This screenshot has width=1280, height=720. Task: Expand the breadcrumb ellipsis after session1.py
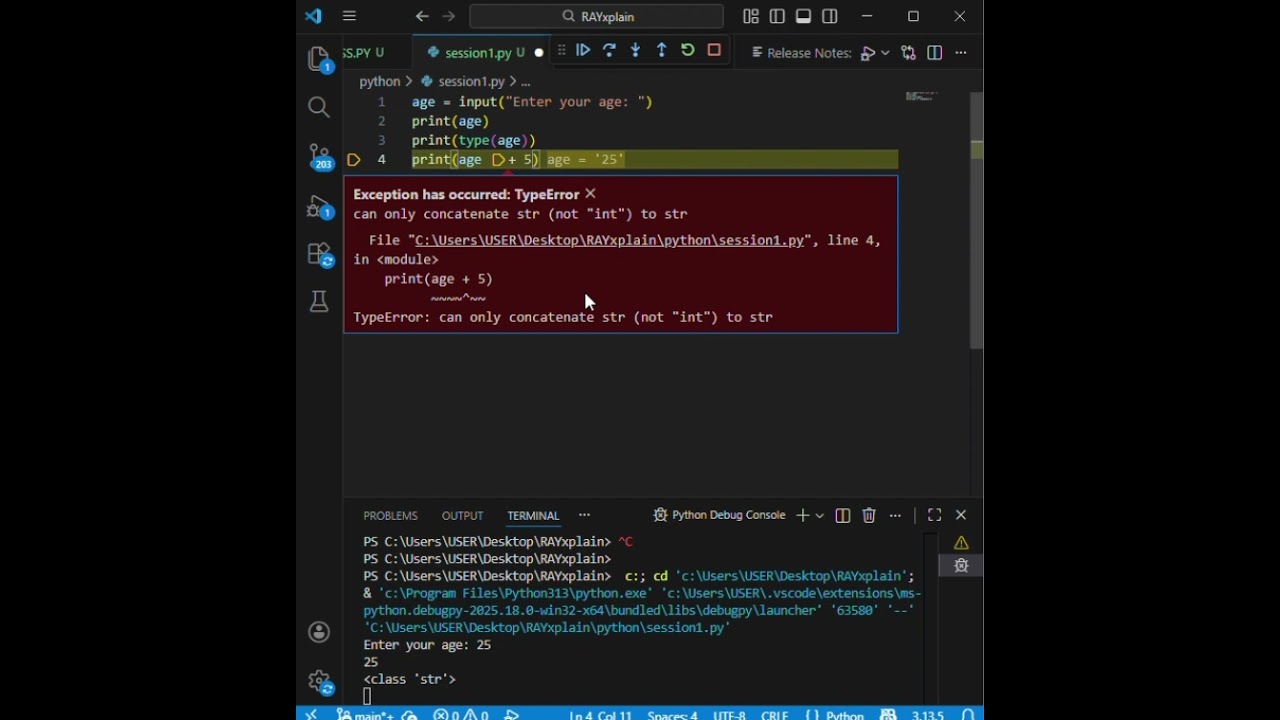click(526, 82)
